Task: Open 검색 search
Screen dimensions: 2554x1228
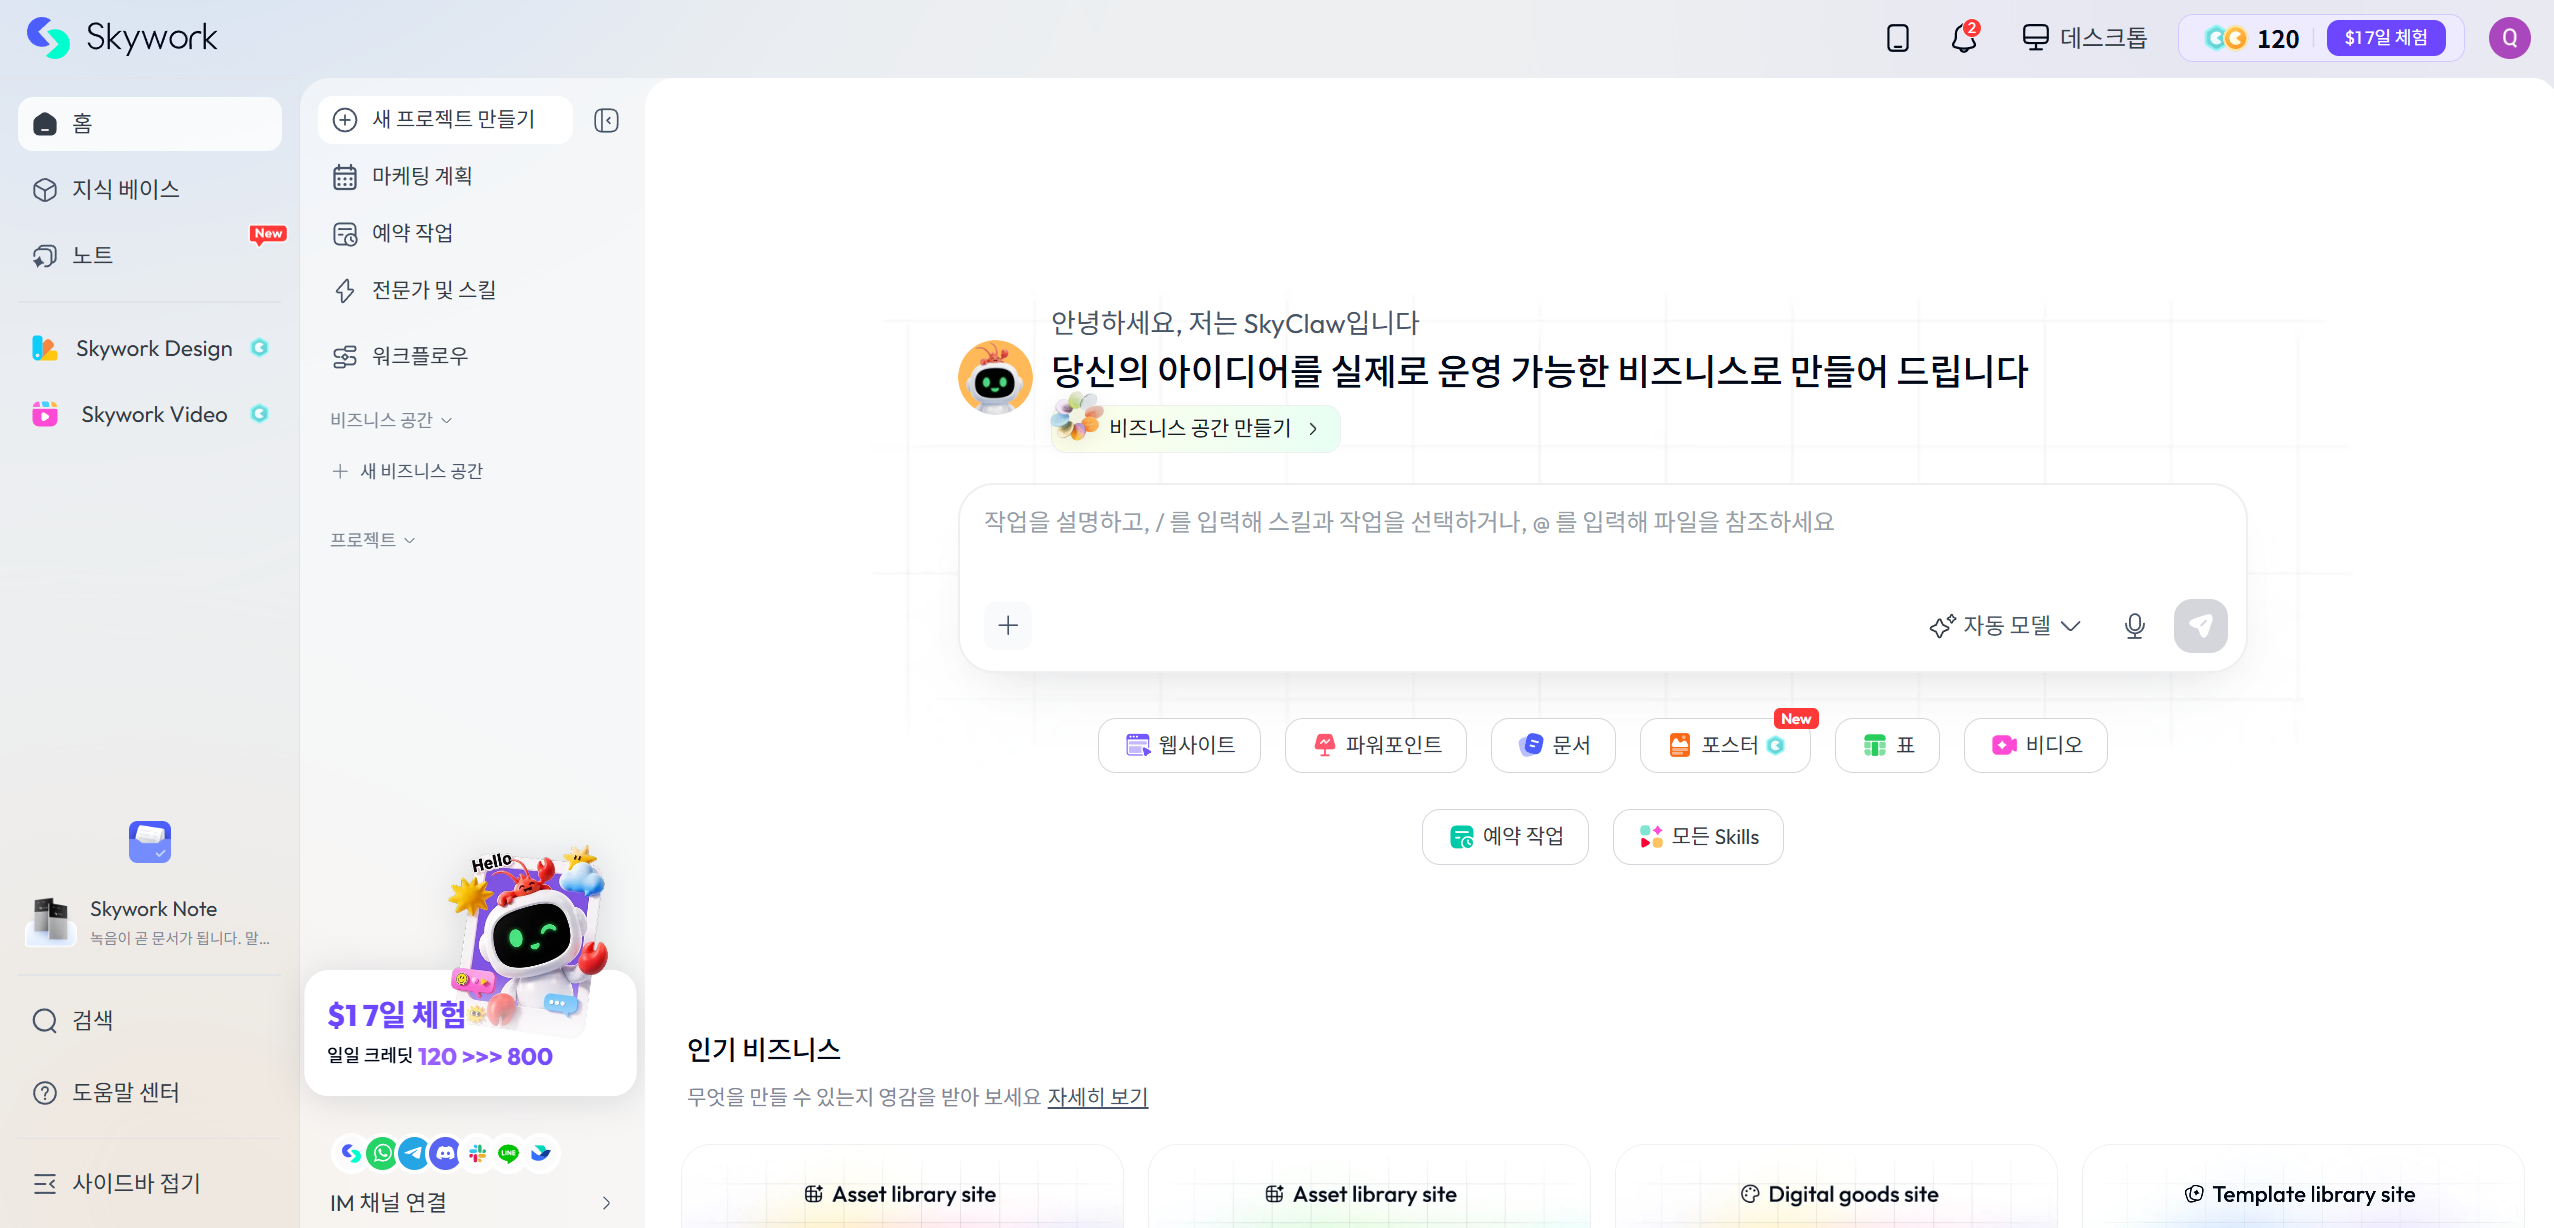Action: 150,1020
